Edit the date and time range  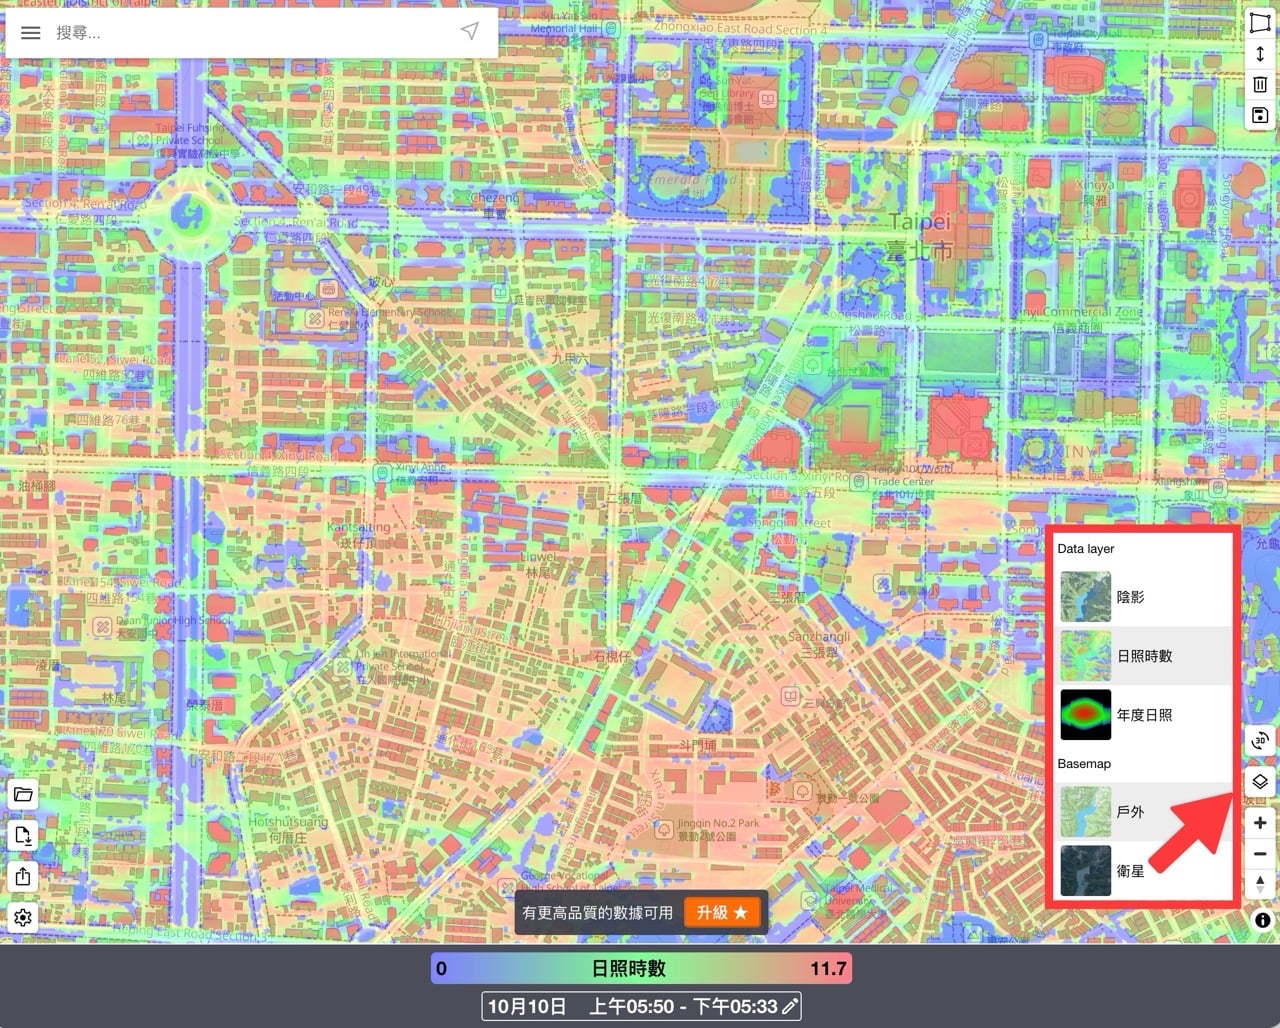pos(641,1006)
